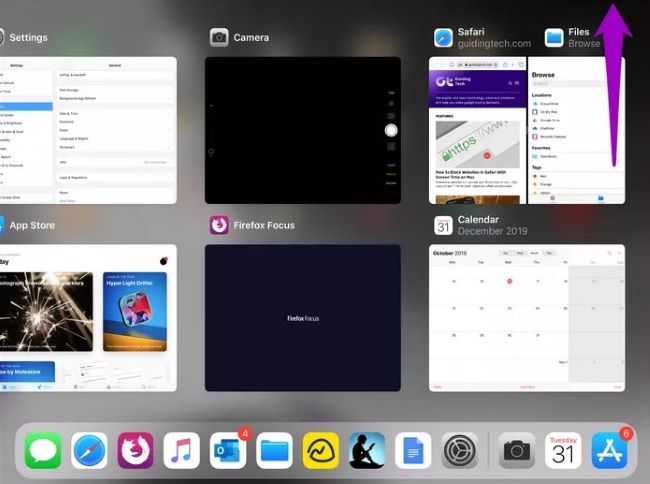This screenshot has width=650, height=484.
Task: Open Outlook with 4 badge in dock
Action: tap(228, 450)
